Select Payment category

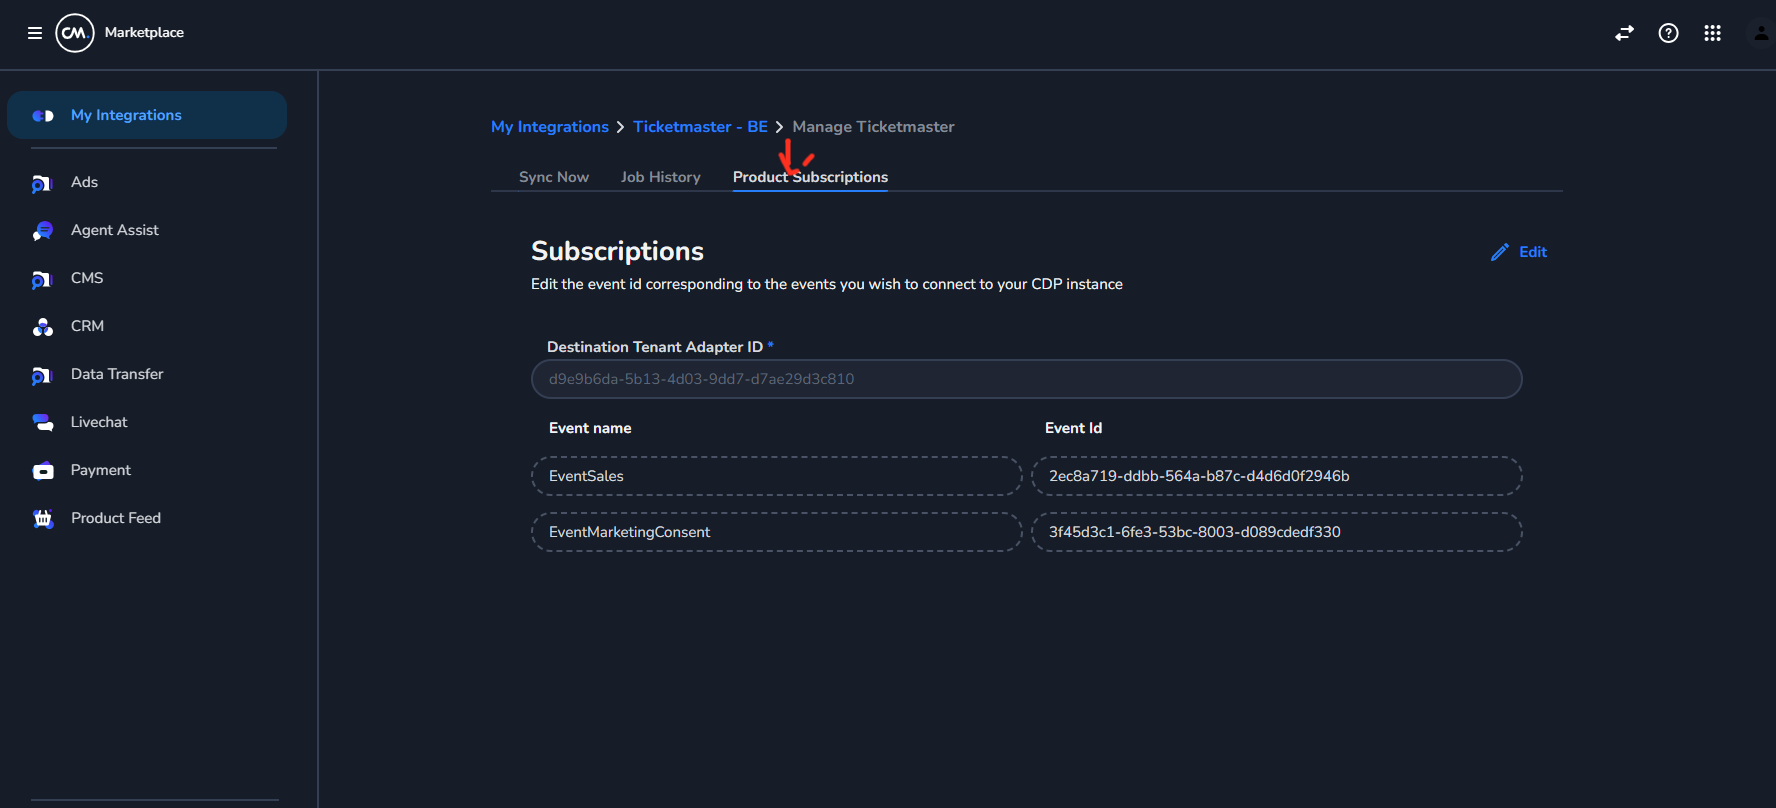(x=101, y=470)
